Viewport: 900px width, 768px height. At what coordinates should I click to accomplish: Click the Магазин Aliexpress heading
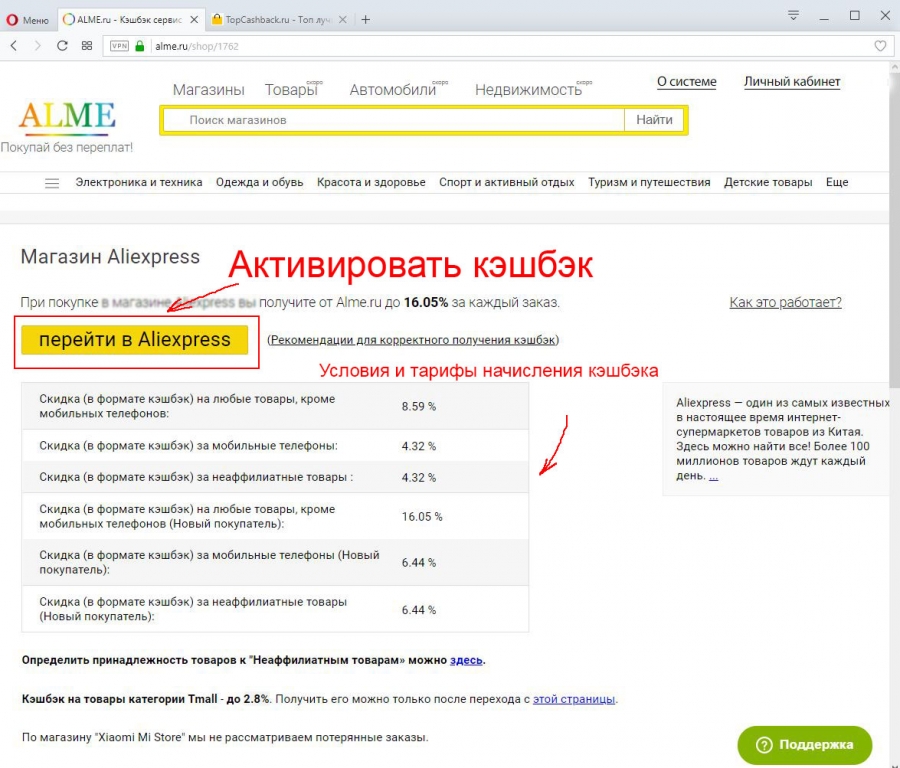pos(110,257)
